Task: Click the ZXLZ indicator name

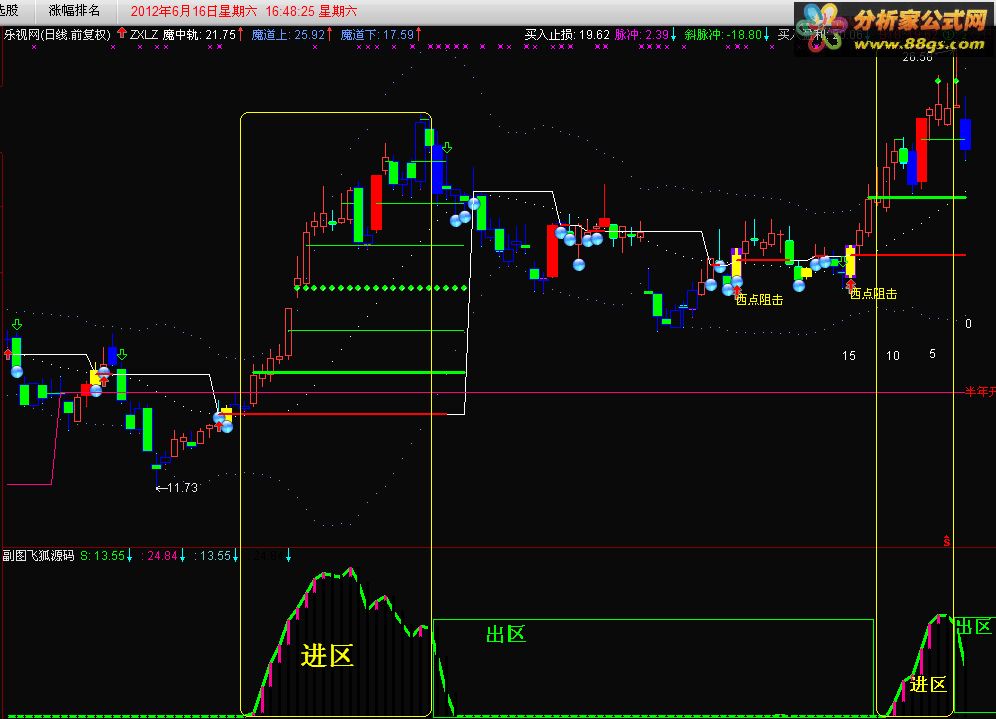Action: click(x=144, y=34)
